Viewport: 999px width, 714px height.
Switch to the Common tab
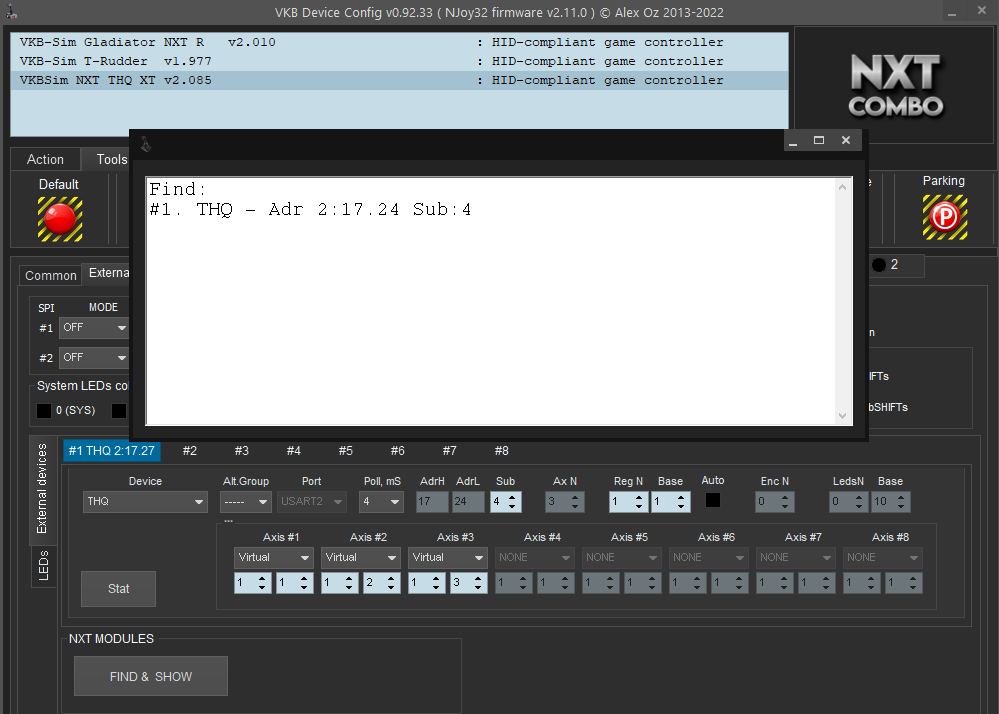pyautogui.click(x=50, y=275)
